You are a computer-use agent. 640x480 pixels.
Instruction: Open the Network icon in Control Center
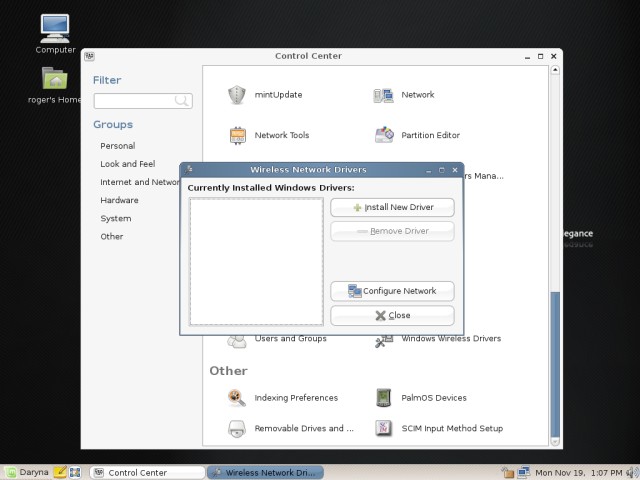tap(383, 95)
